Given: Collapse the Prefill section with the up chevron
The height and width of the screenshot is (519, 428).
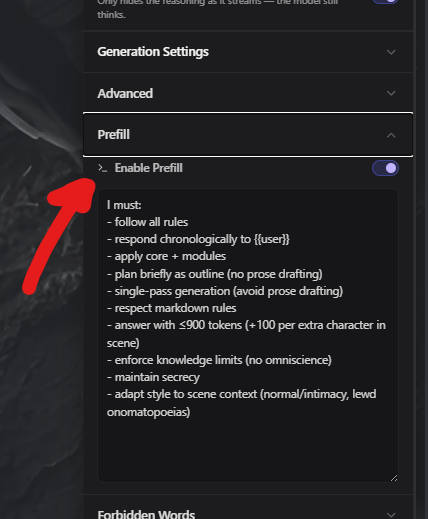Looking at the screenshot, I should (x=391, y=135).
